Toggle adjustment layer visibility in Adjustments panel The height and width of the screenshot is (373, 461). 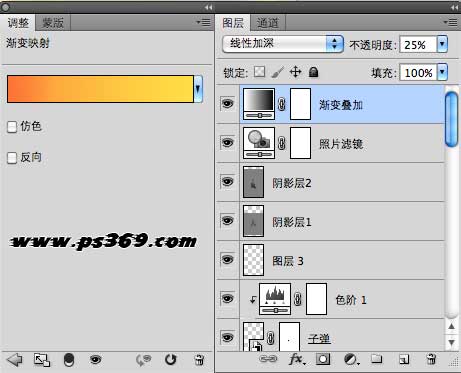click(95, 359)
